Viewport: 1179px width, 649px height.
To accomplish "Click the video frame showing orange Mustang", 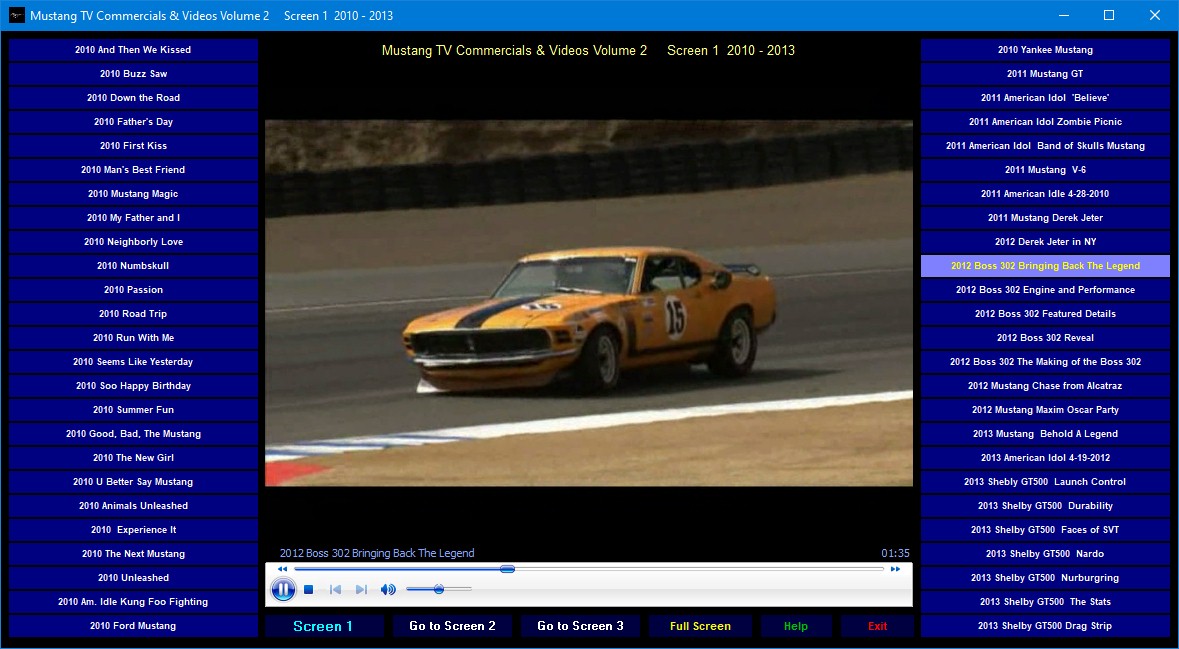I will 589,303.
